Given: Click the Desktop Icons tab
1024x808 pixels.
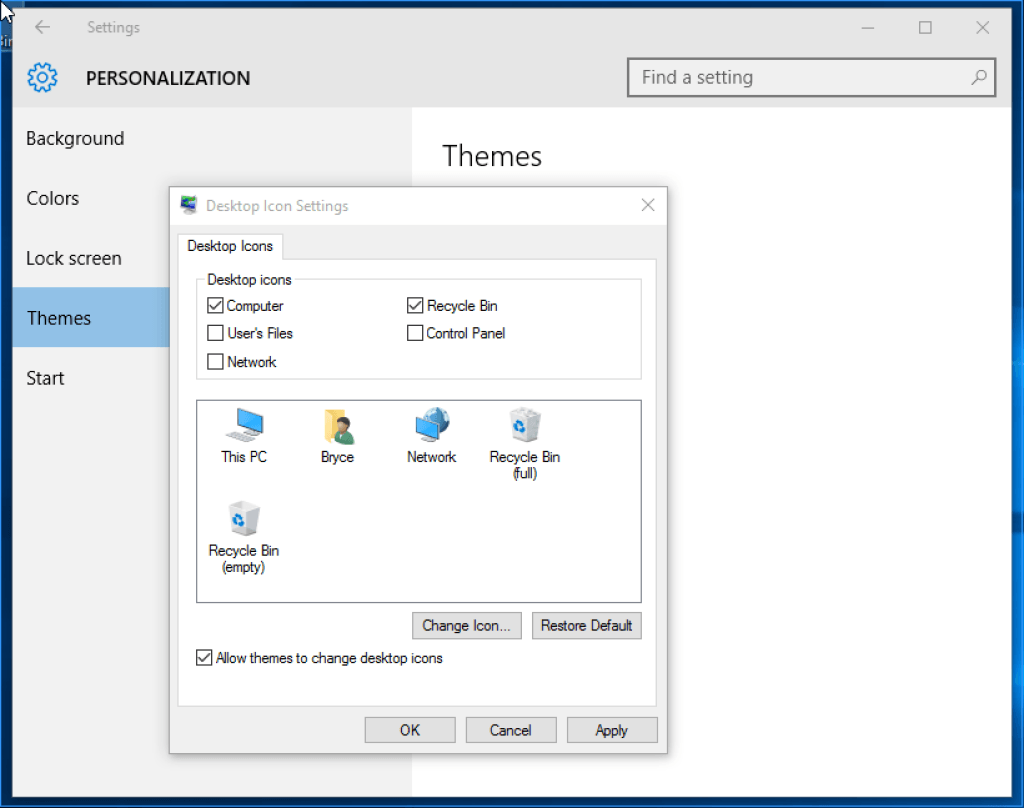Looking at the screenshot, I should click(x=230, y=246).
